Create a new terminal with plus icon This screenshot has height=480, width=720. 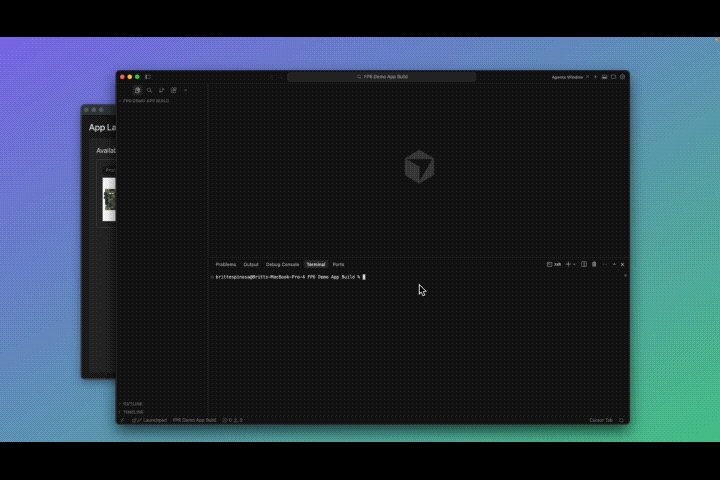tap(568, 265)
